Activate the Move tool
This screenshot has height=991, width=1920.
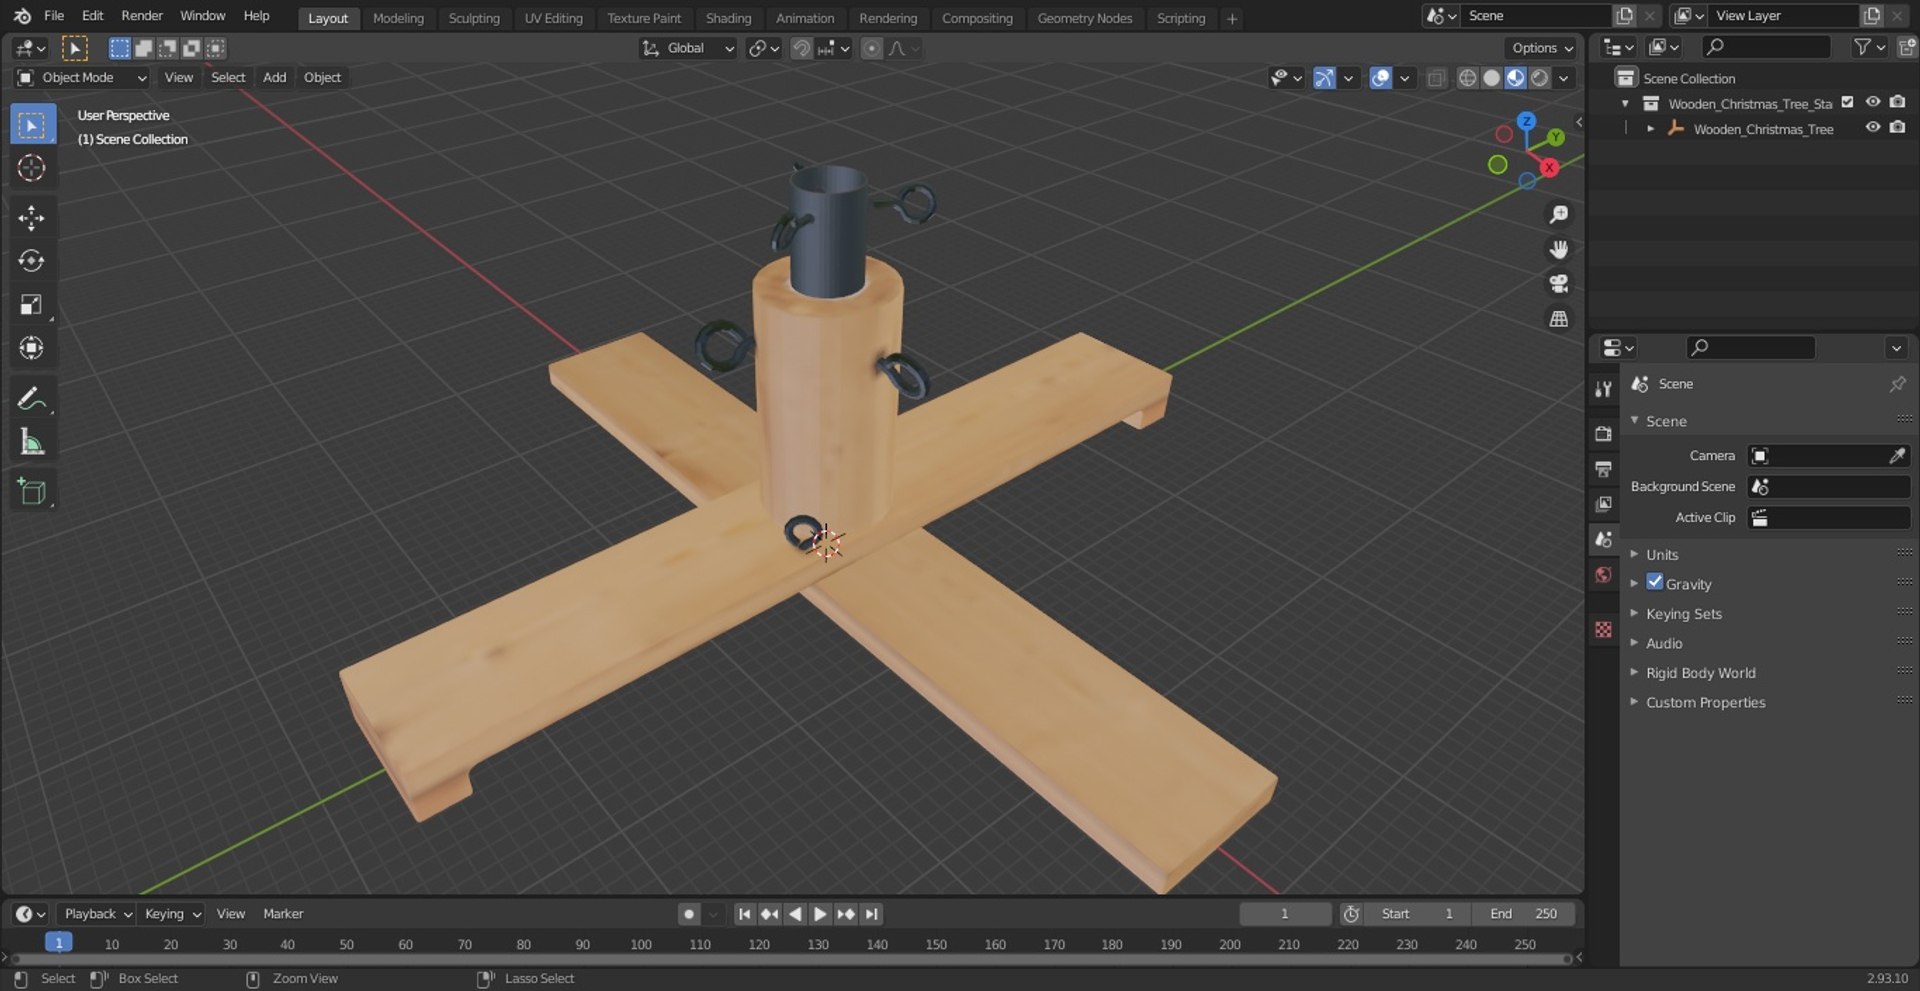[31, 218]
